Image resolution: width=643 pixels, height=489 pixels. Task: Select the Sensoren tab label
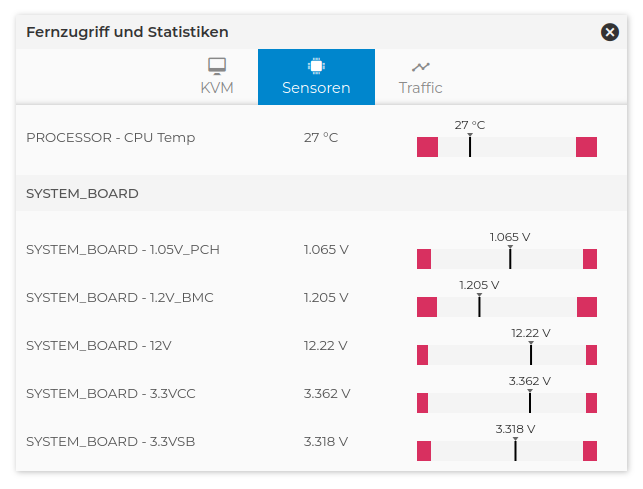tap(316, 88)
